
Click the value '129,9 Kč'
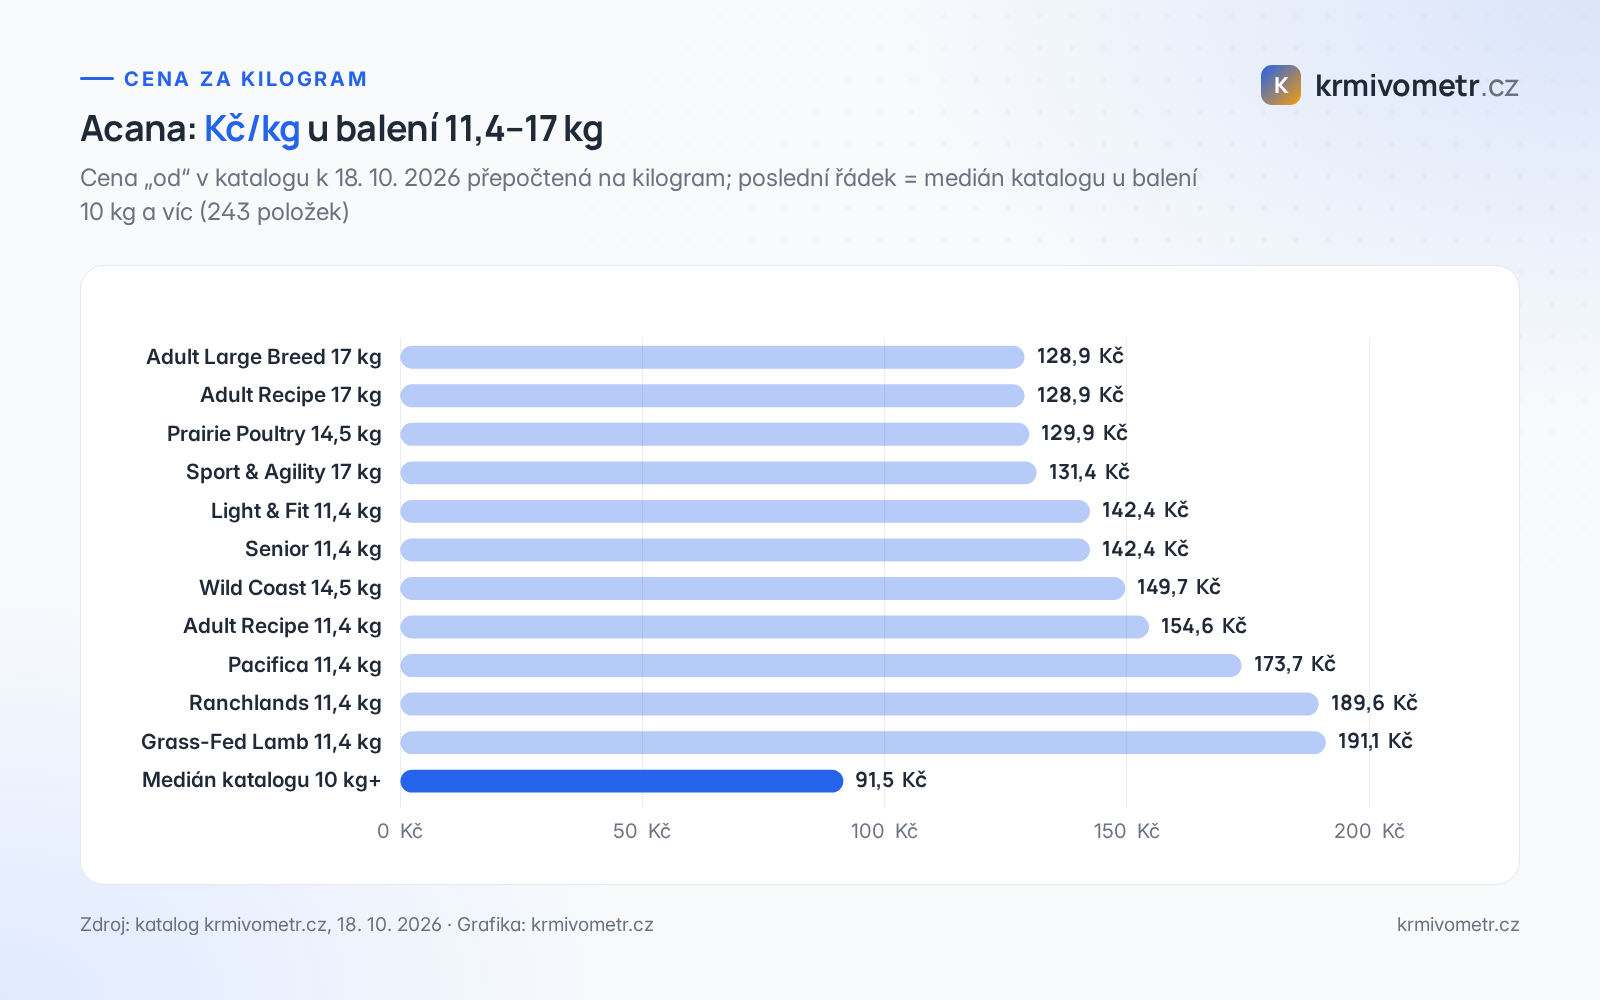(x=1084, y=433)
